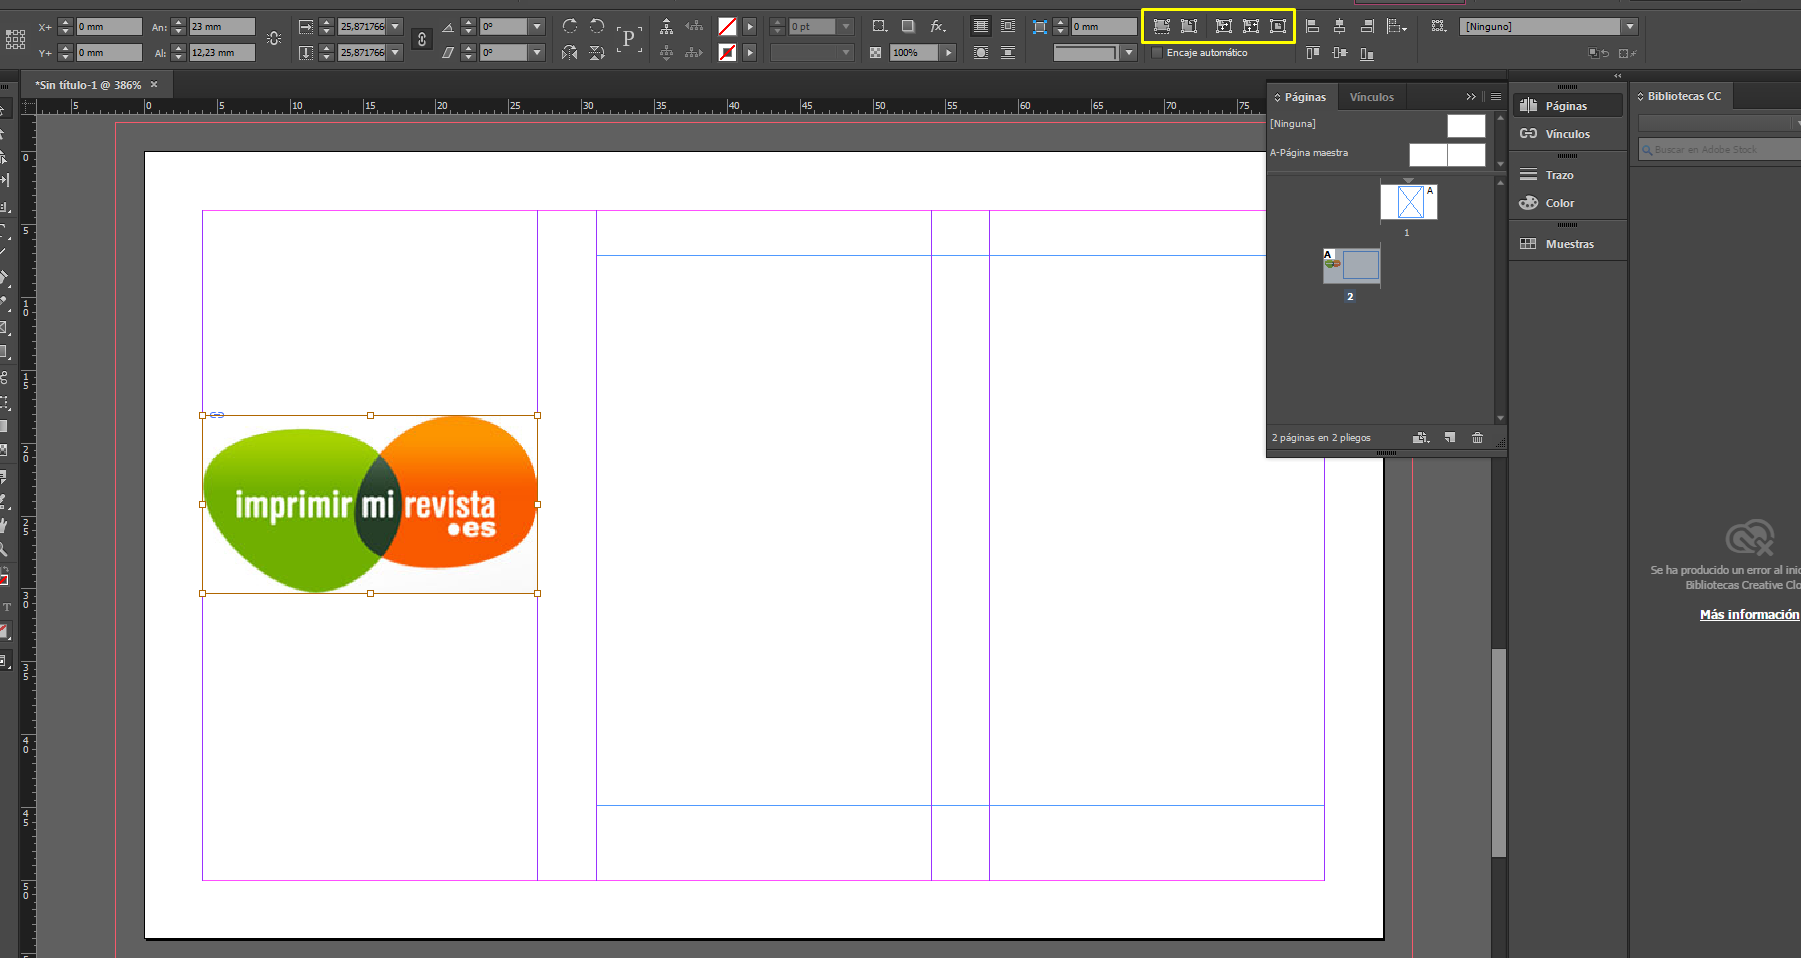Open the rotation angle dropdown
Viewport: 1801px width, 958px height.
coord(538,26)
